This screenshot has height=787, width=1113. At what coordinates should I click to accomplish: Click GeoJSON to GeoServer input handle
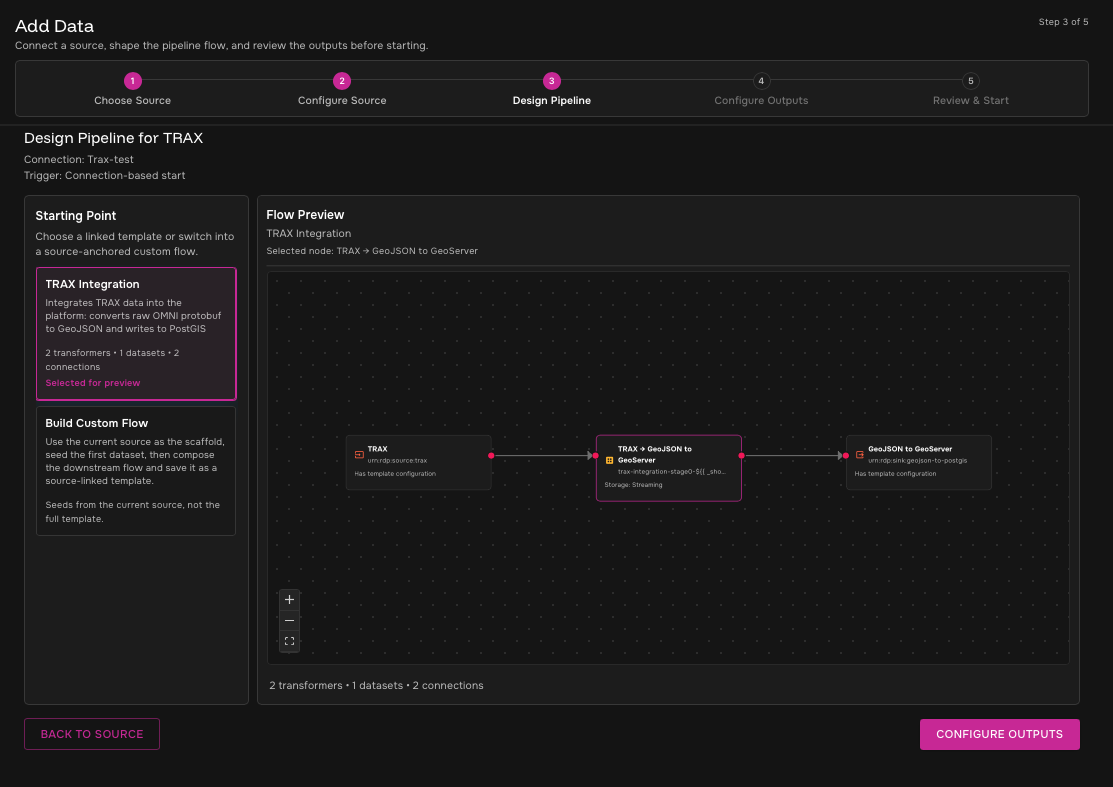click(845, 456)
